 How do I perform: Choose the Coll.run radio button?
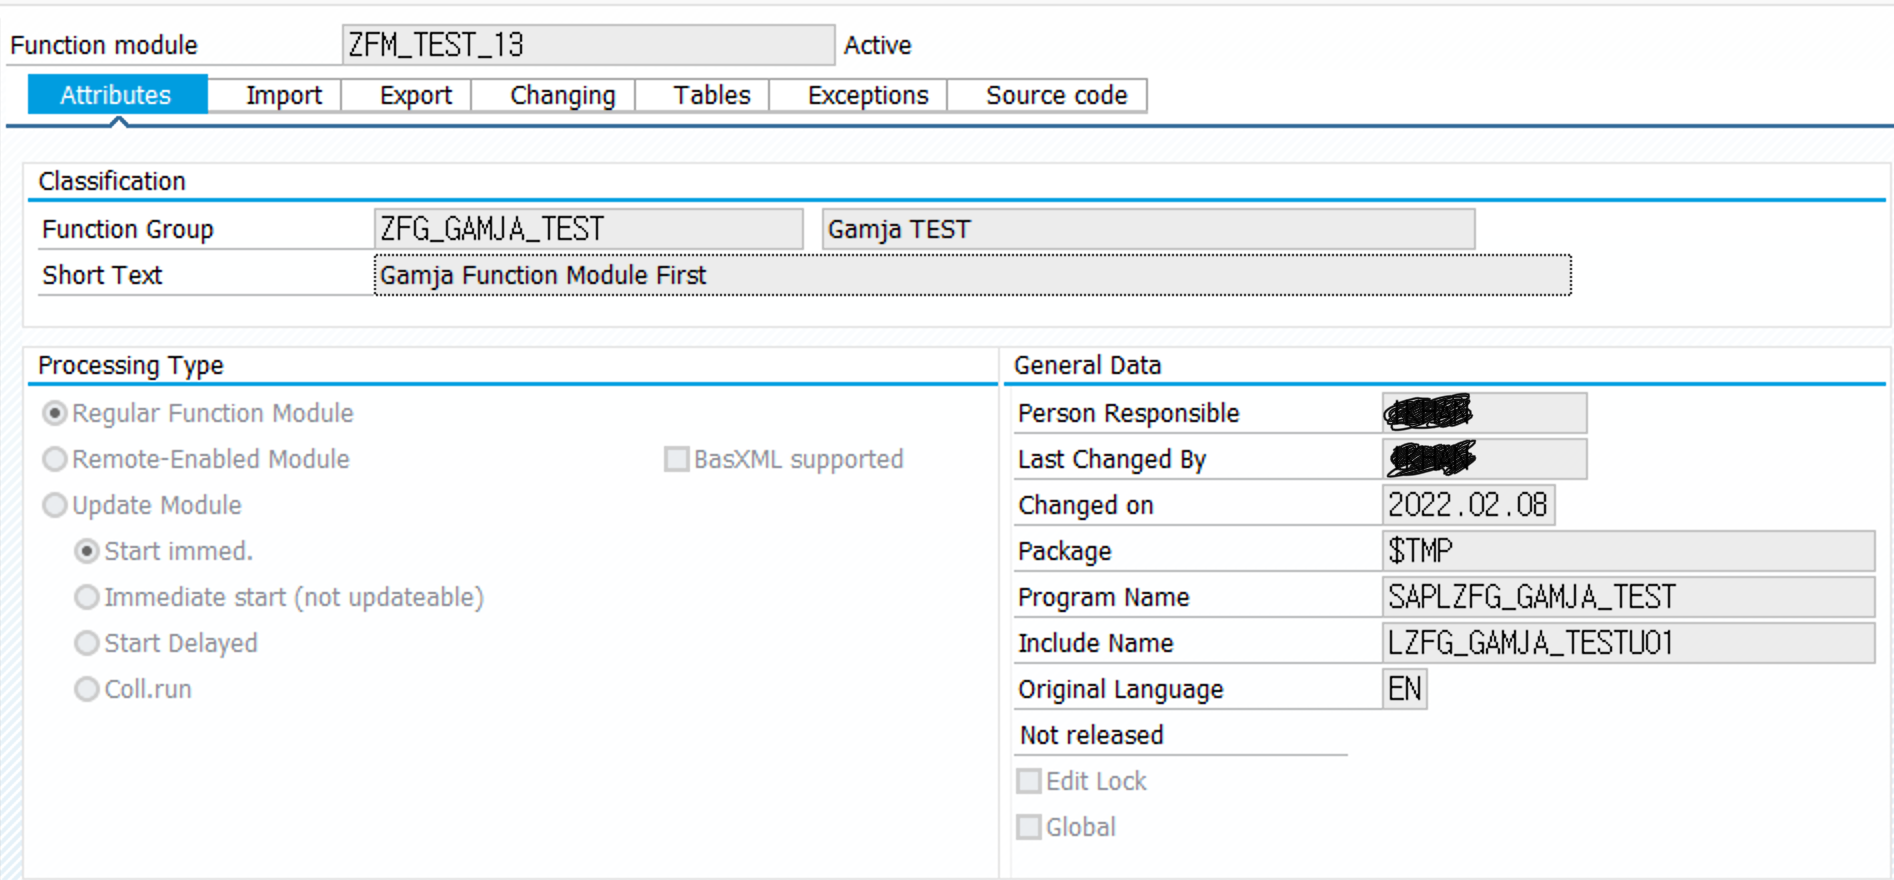87,689
